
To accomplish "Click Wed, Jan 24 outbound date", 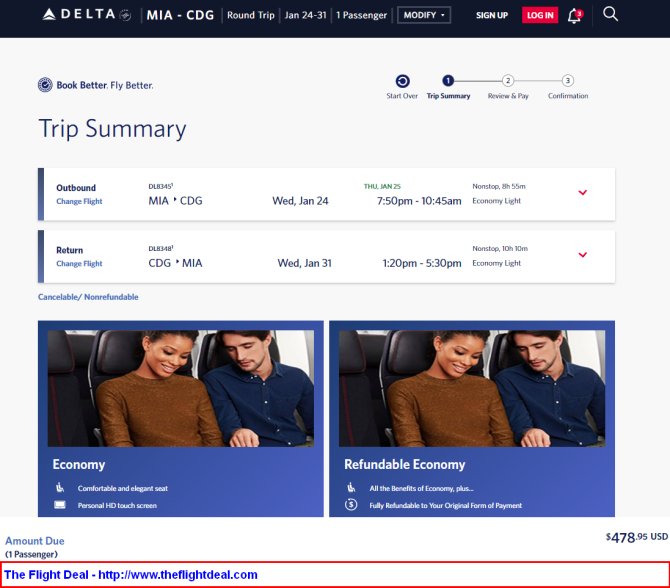I will pyautogui.click(x=300, y=201).
